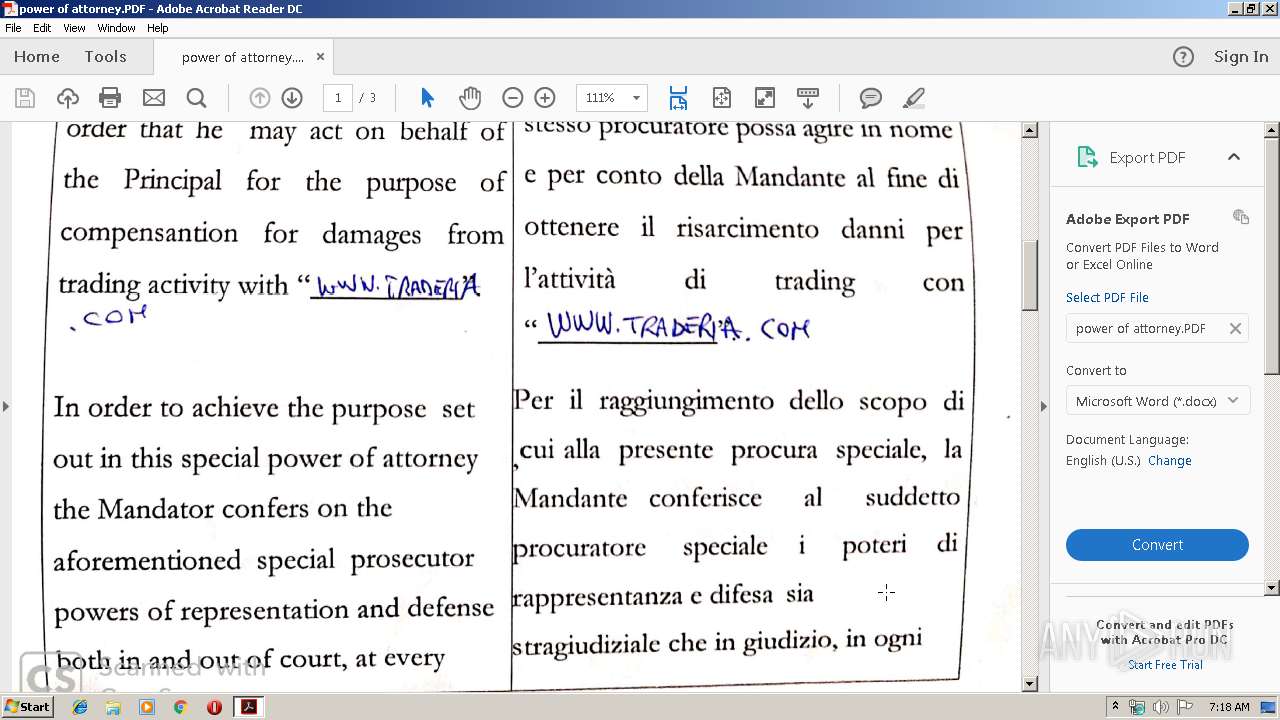The image size is (1280, 720).
Task: Open the Windows Start button
Action: pos(28,706)
